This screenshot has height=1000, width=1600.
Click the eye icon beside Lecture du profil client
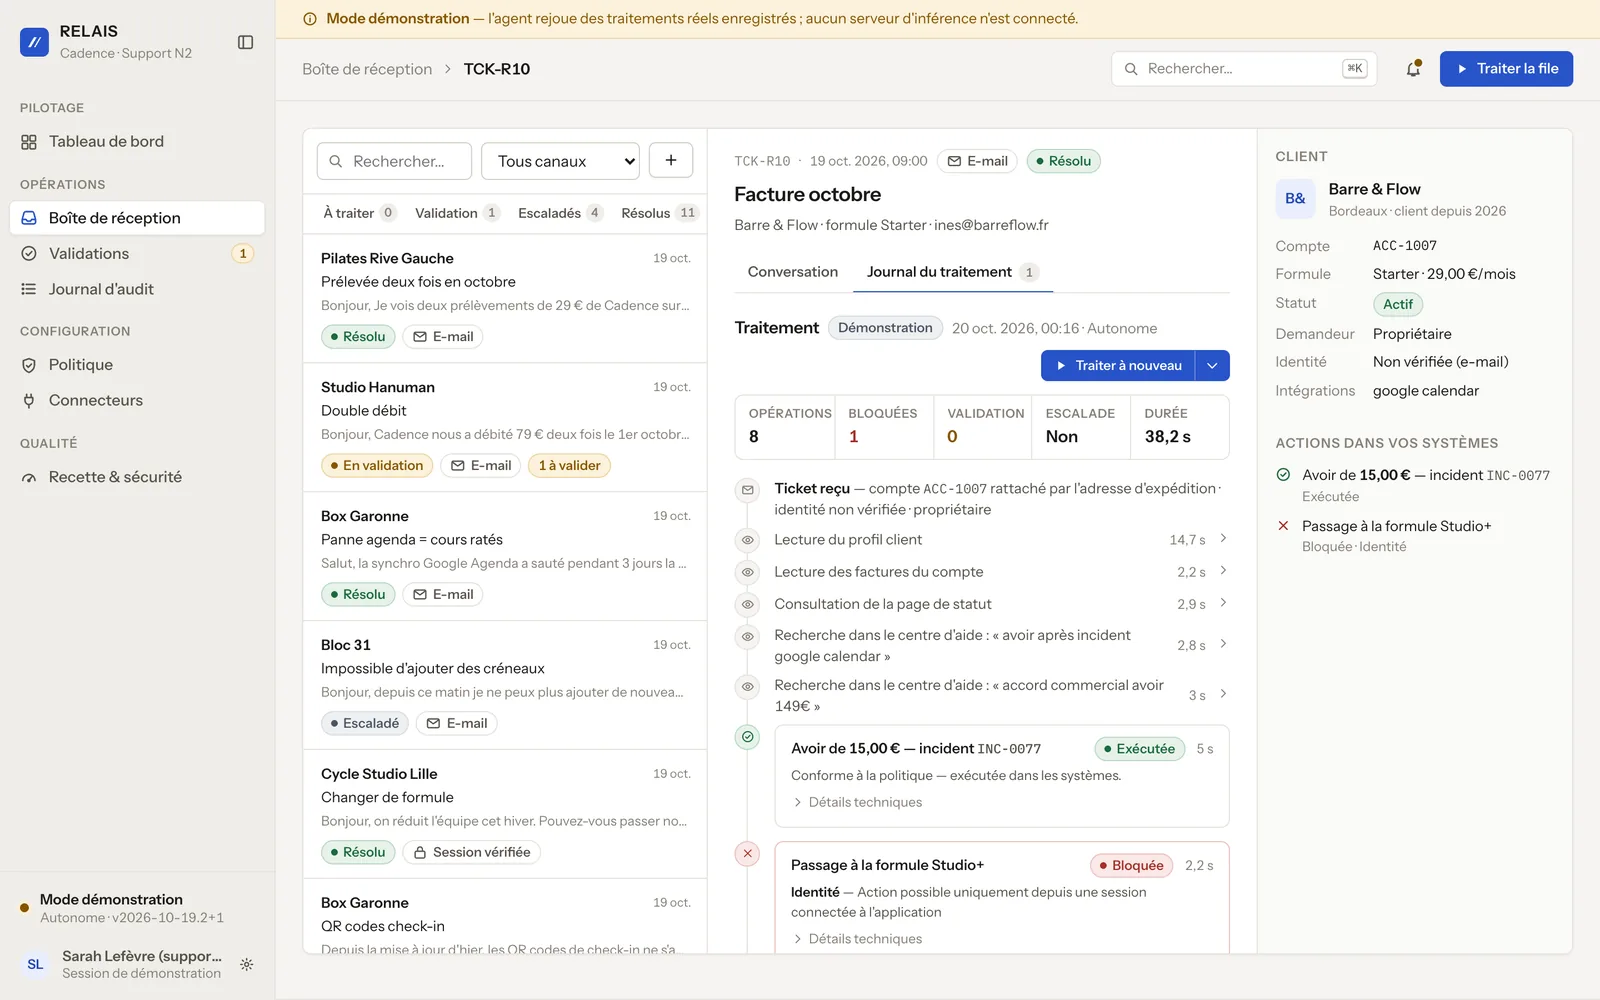point(747,540)
